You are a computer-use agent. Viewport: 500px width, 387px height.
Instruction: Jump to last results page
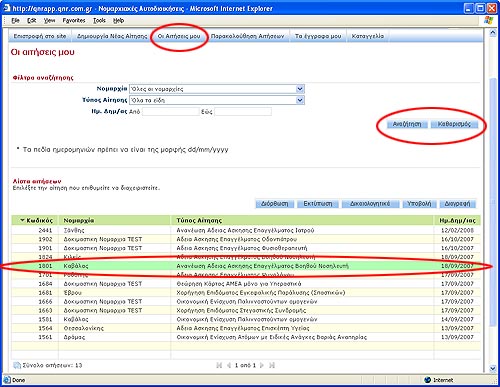pos(272,365)
